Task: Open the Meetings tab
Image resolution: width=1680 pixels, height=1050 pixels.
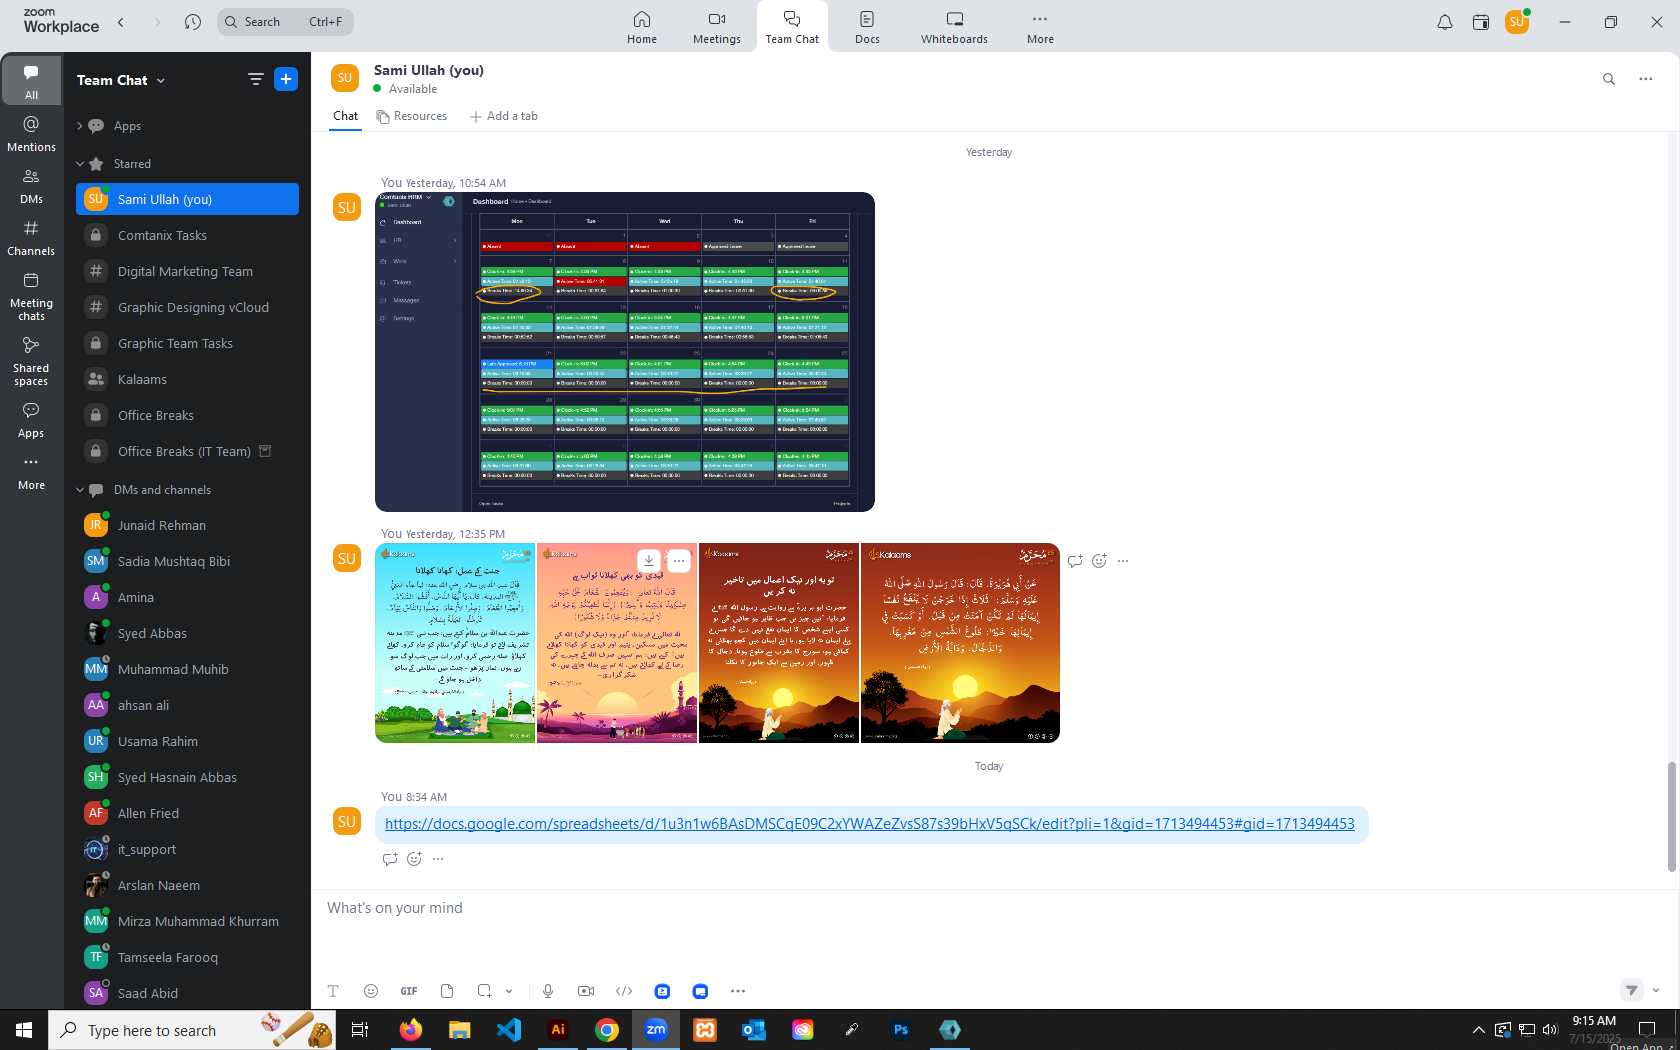Action: pos(717,27)
